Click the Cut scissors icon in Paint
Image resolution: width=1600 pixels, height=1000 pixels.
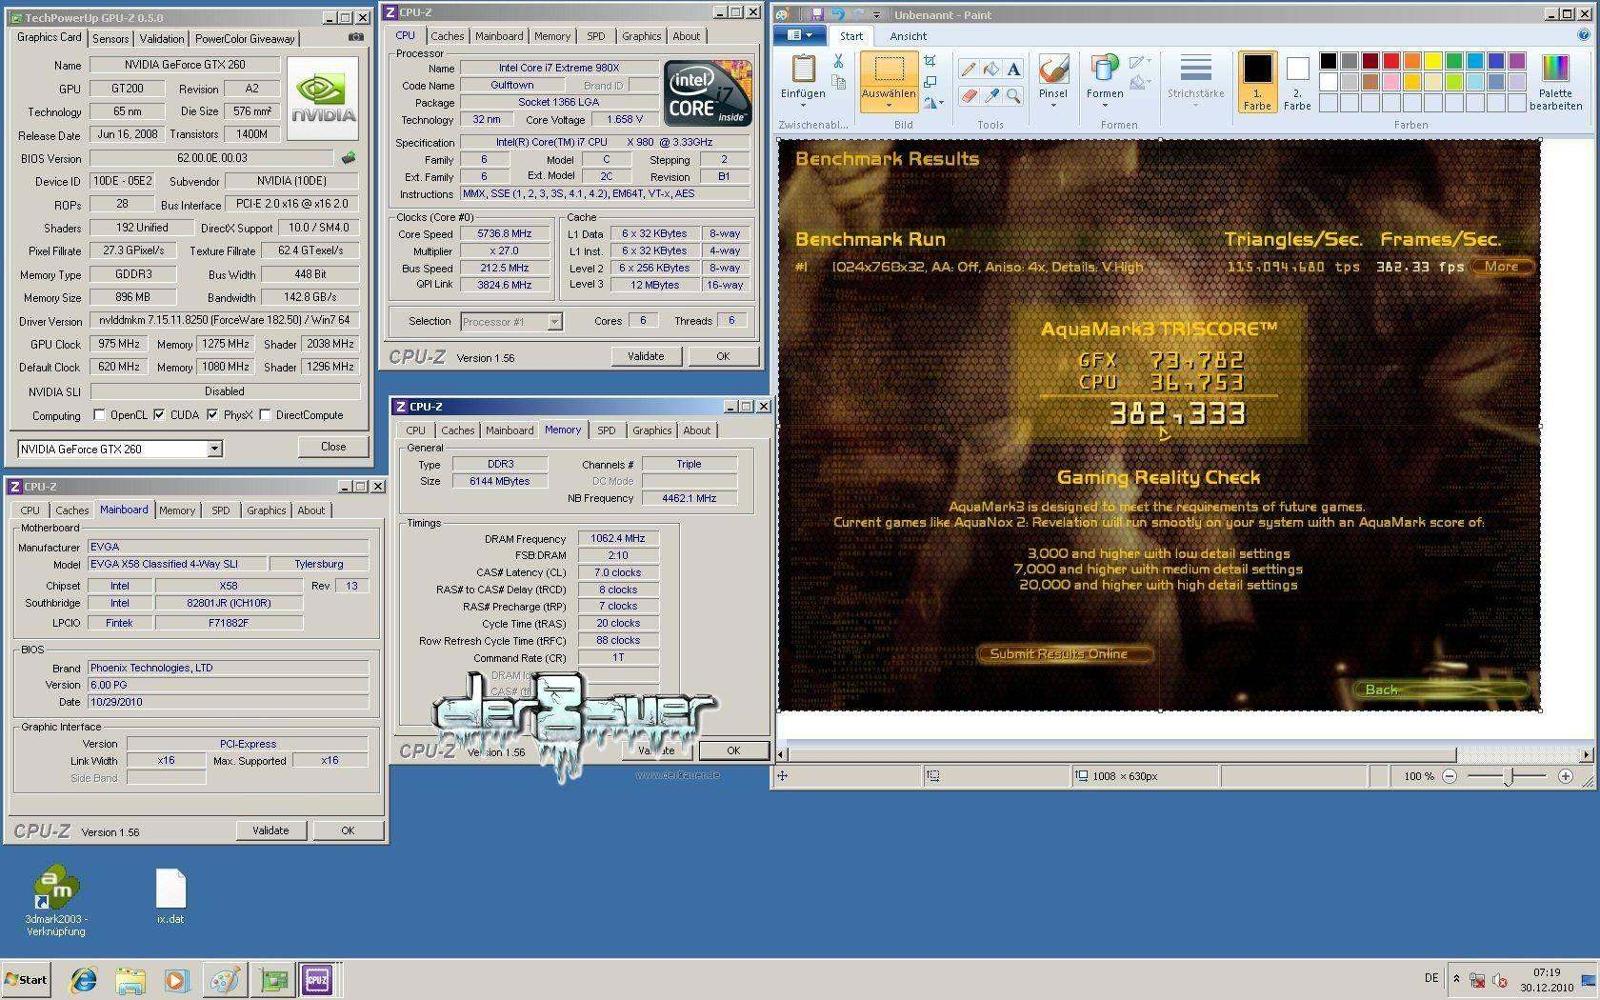click(838, 62)
